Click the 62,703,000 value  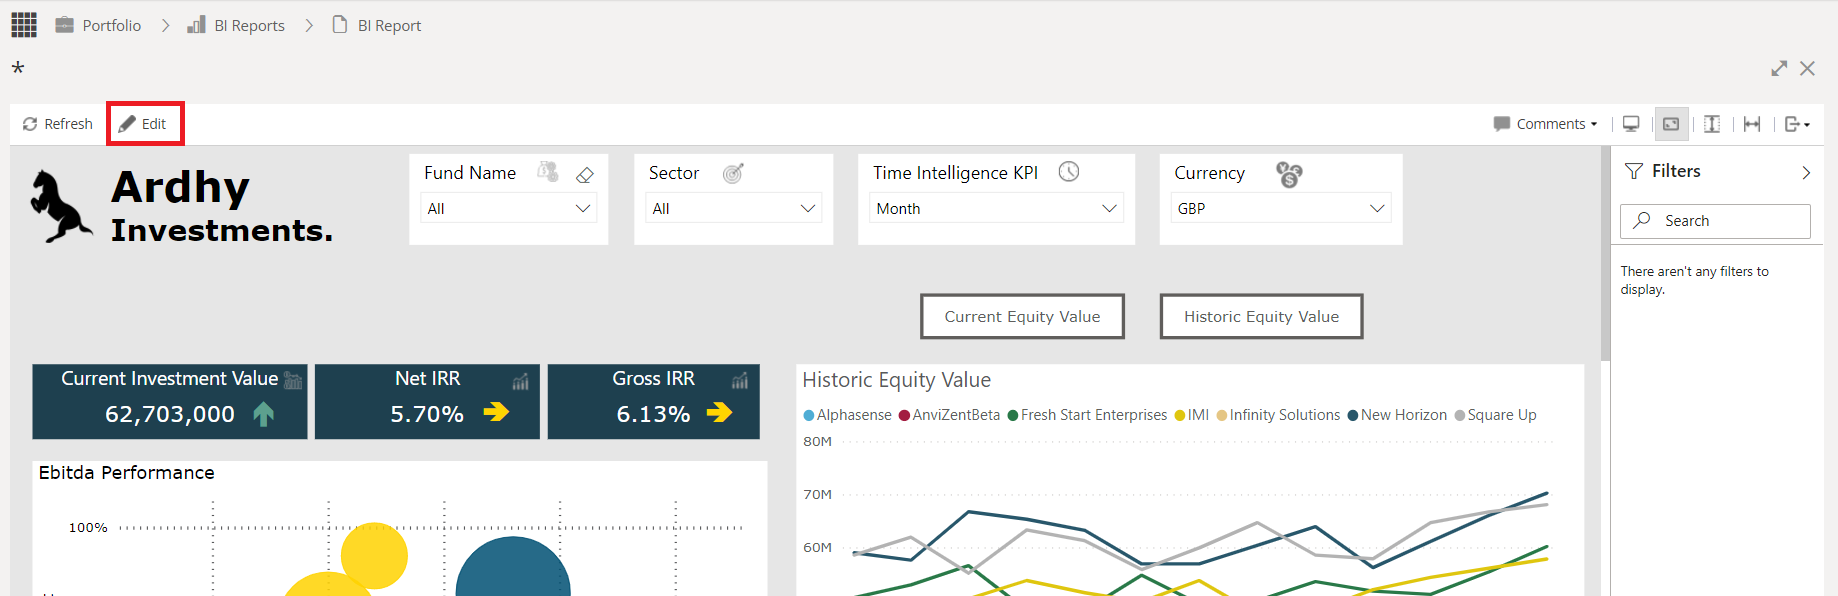(170, 414)
